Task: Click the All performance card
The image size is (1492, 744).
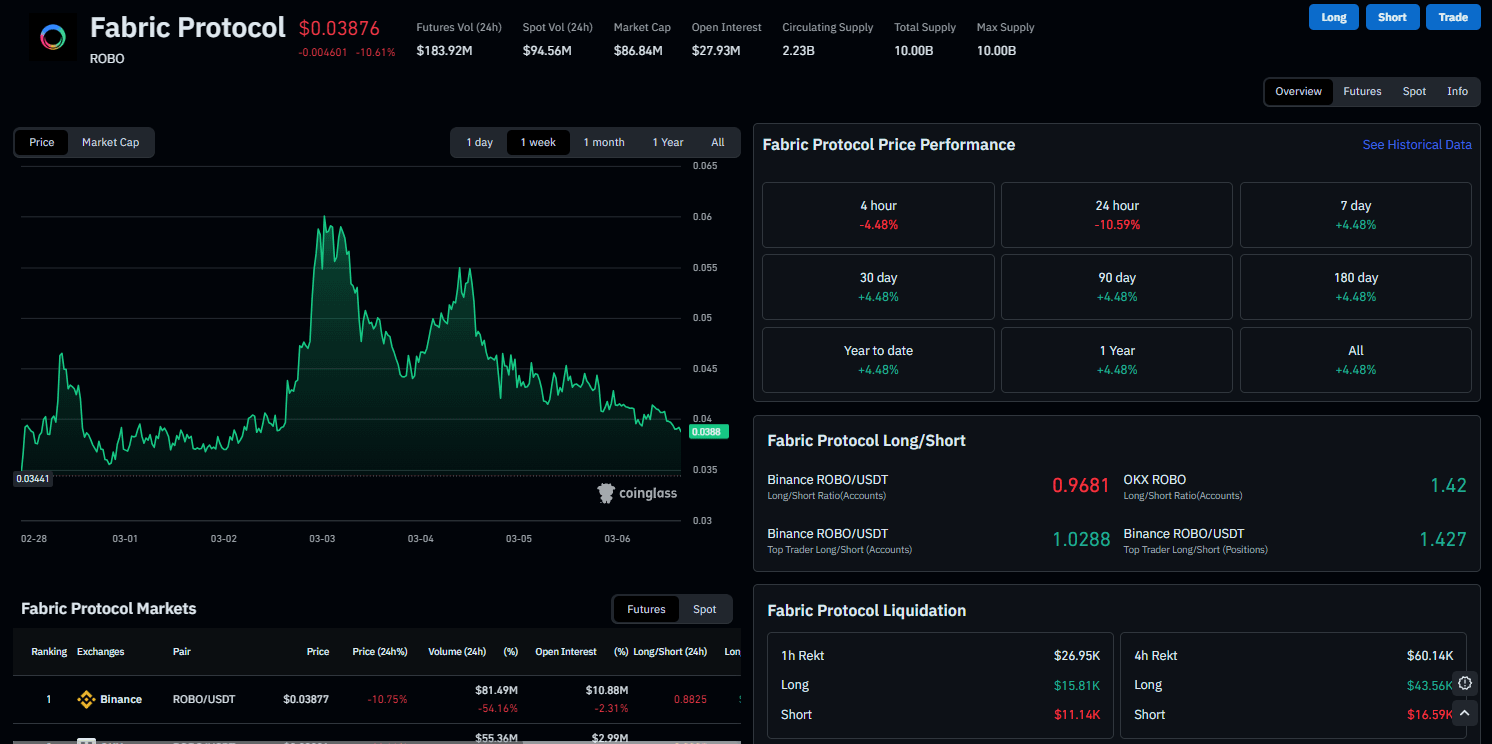Action: pos(1356,360)
